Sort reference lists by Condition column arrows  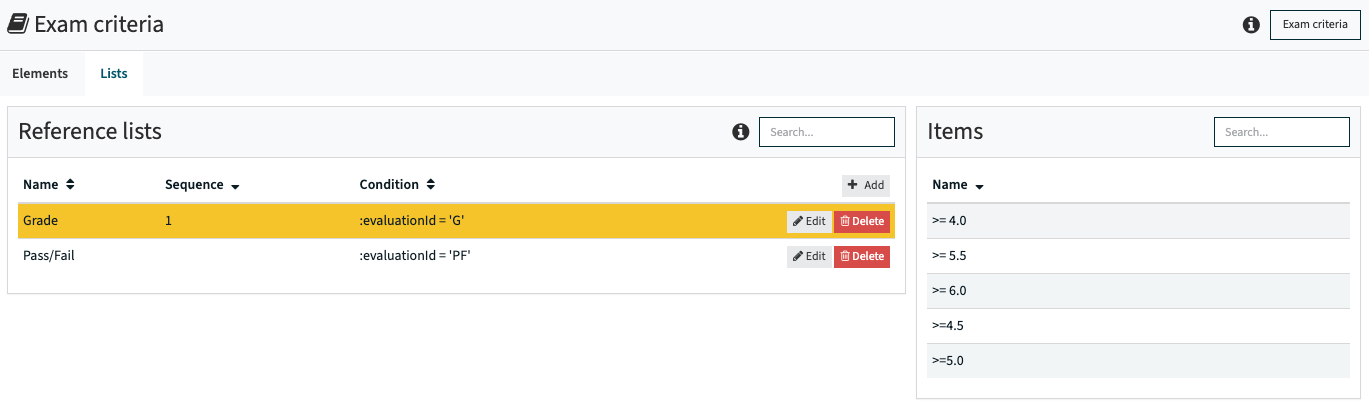coord(430,185)
